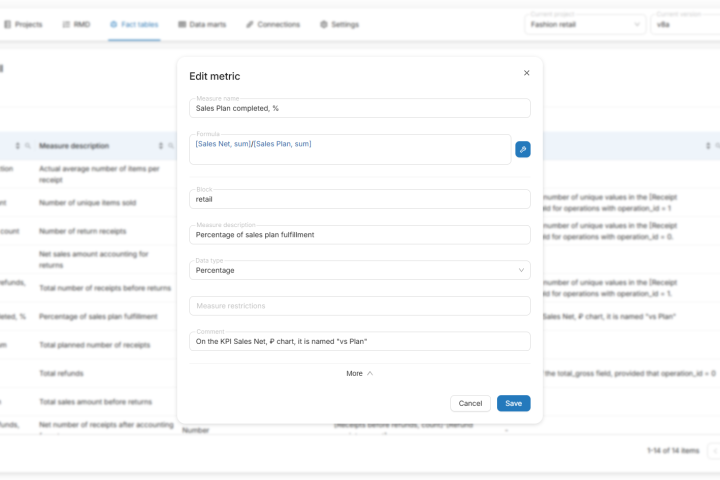Go to the RMD tab
Viewport: 720px width, 480px height.
pos(75,24)
